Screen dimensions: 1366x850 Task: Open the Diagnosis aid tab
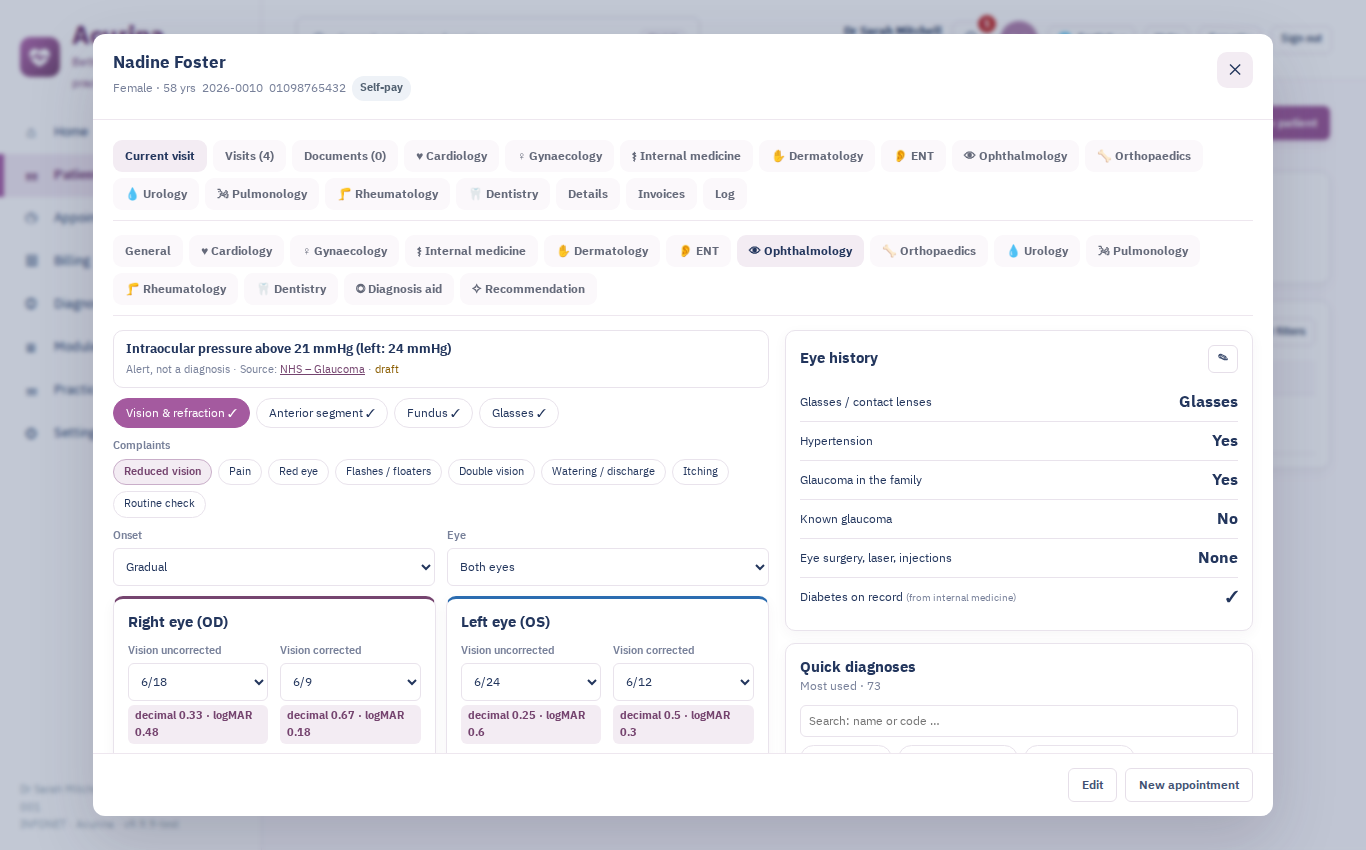399,289
